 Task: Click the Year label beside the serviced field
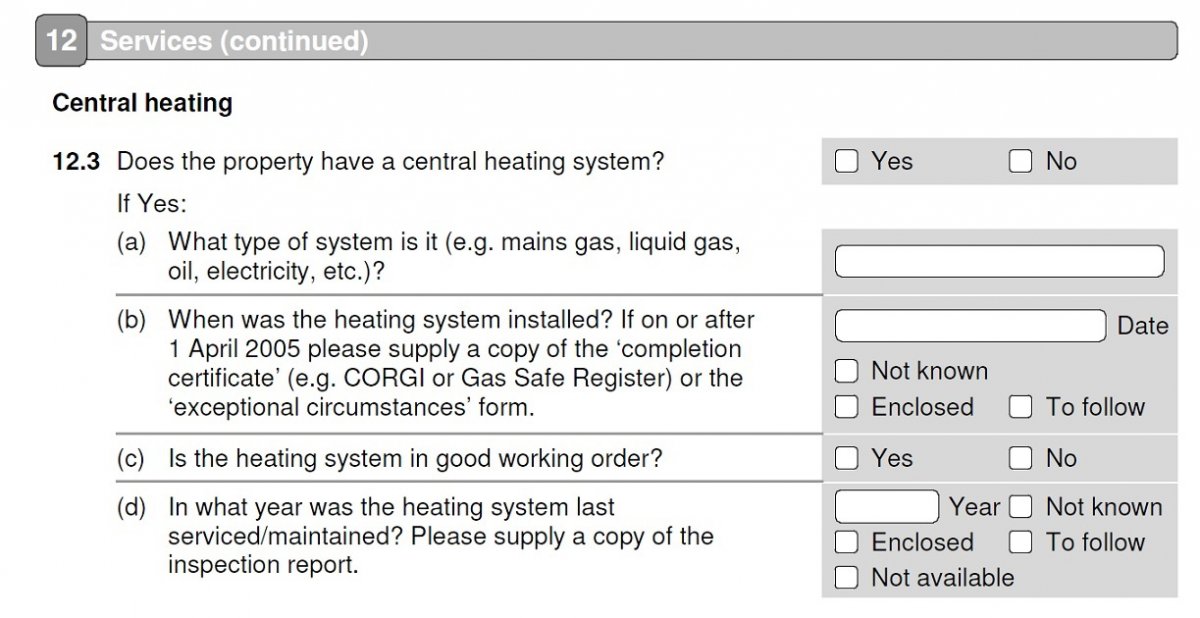point(975,507)
